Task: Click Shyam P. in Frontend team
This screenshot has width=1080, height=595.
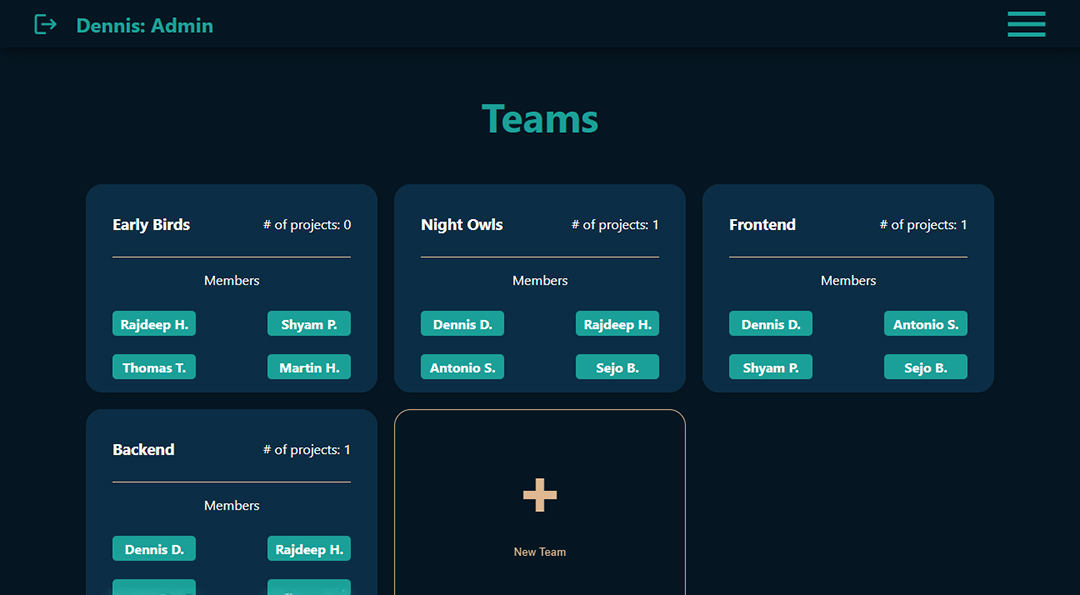Action: click(770, 367)
